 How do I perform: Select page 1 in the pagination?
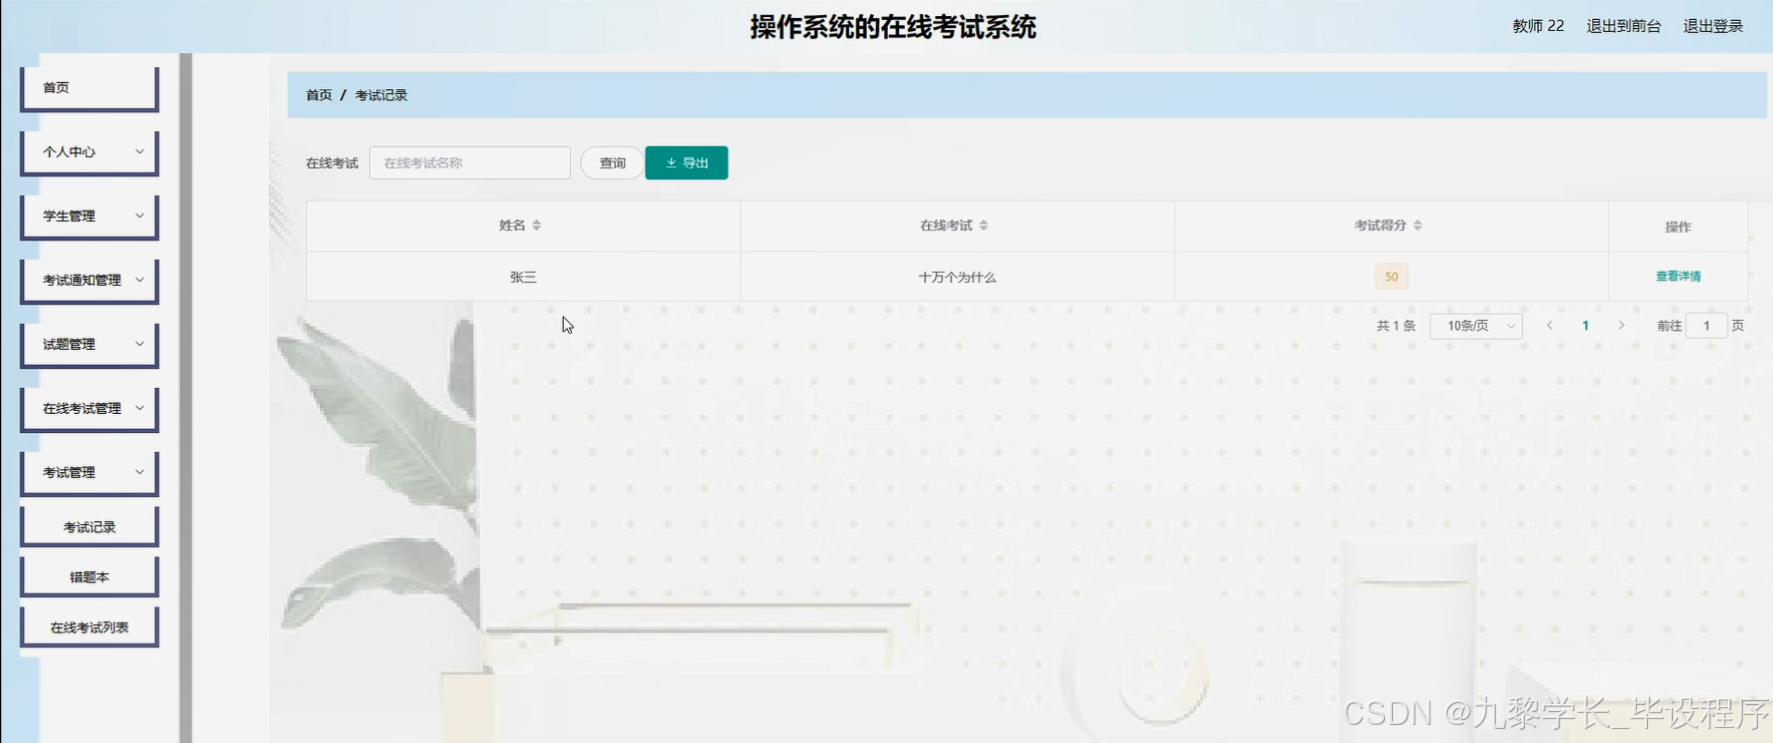[1586, 326]
